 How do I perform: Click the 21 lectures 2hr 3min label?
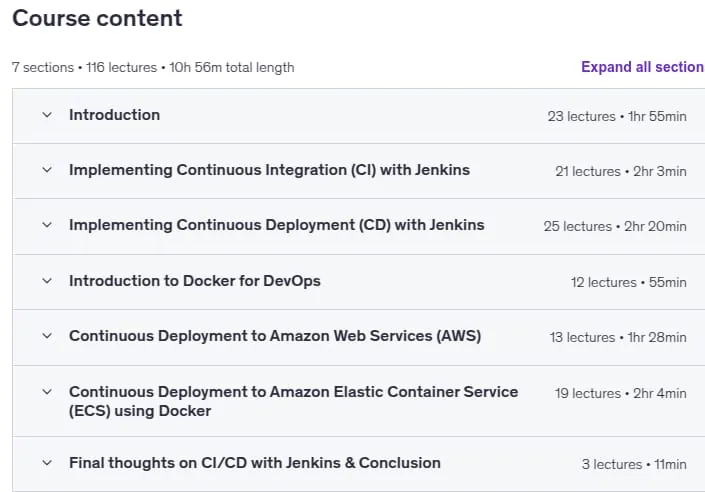[x=620, y=171]
